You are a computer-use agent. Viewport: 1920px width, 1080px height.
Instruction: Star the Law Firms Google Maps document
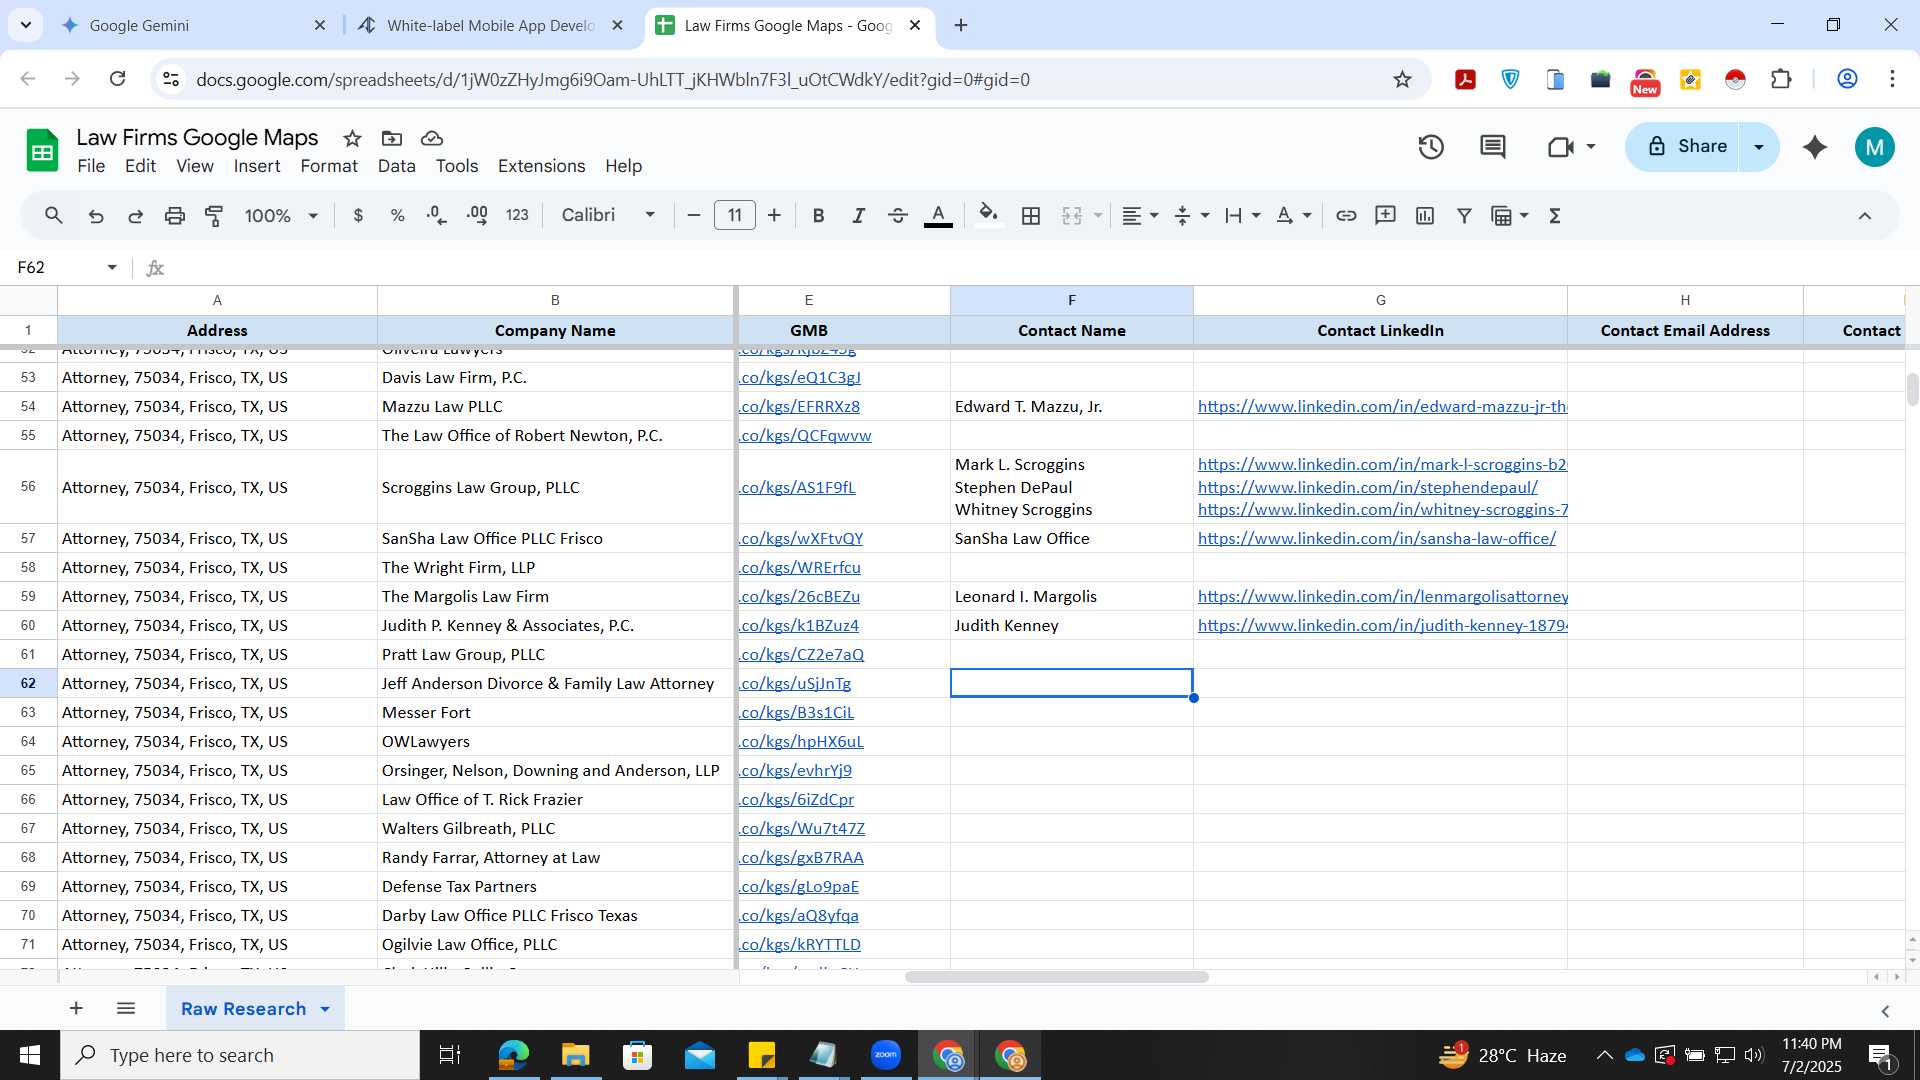(352, 138)
